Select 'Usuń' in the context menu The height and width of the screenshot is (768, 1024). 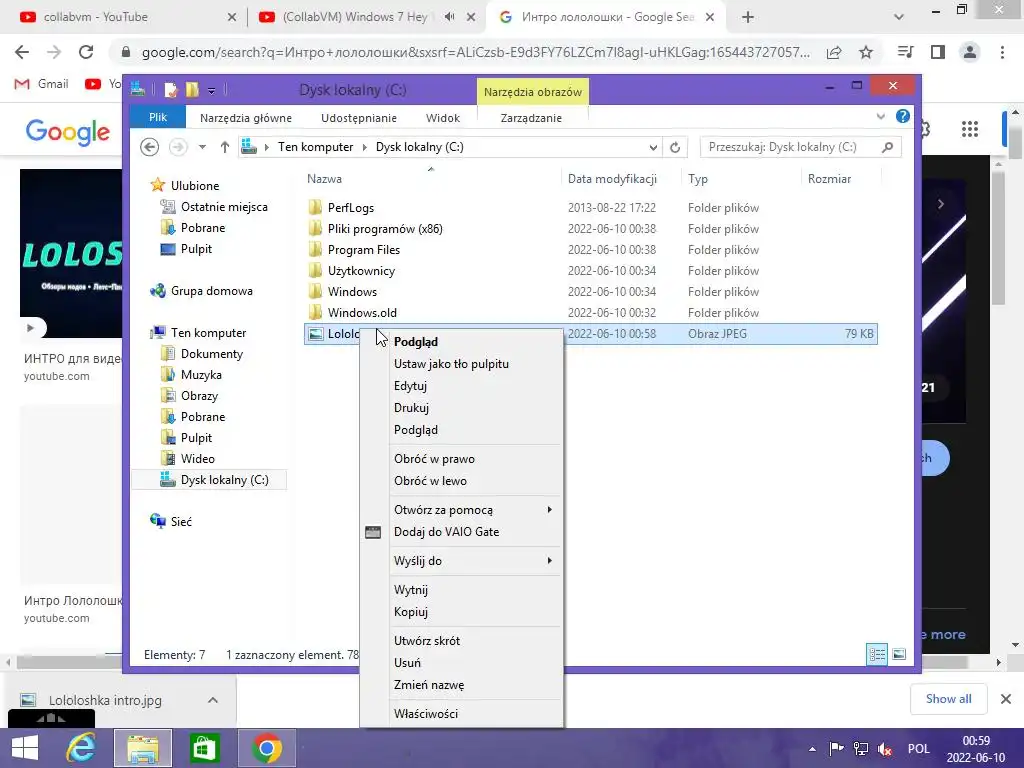click(x=408, y=663)
